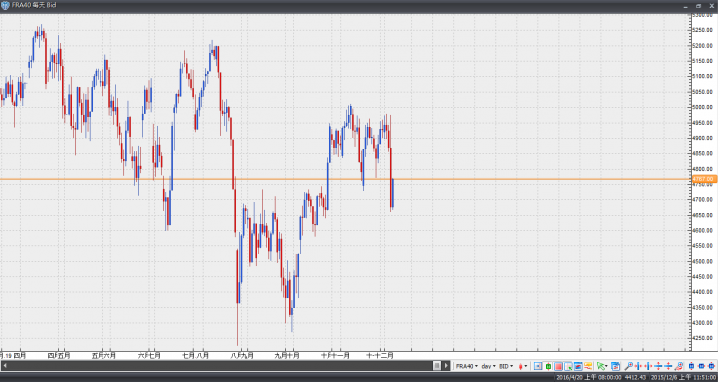720x382 pixels.
Task: Click the first vertical scale icon
Action: pyautogui.click(x=659, y=366)
